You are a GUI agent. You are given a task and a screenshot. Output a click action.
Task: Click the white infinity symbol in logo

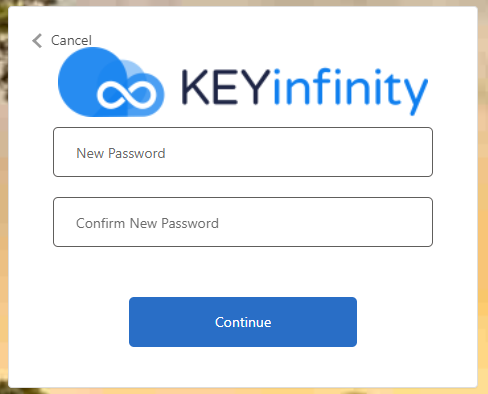pos(127,94)
